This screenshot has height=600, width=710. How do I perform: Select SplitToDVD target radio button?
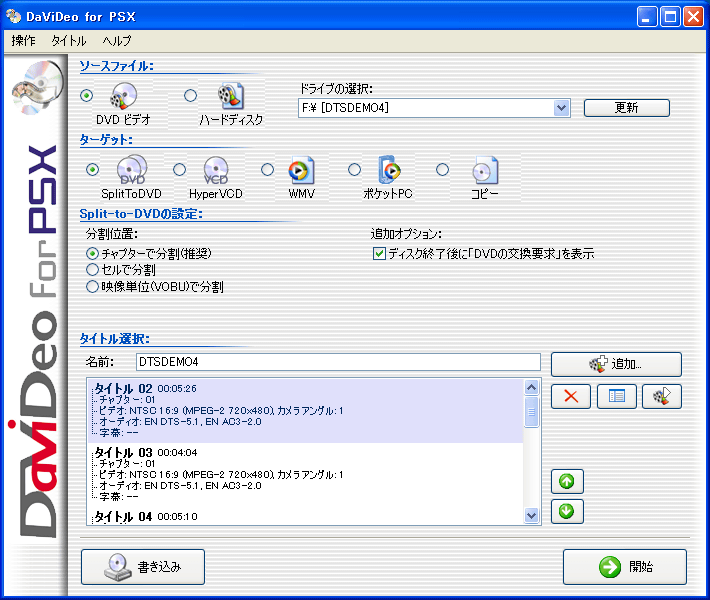pos(92,170)
